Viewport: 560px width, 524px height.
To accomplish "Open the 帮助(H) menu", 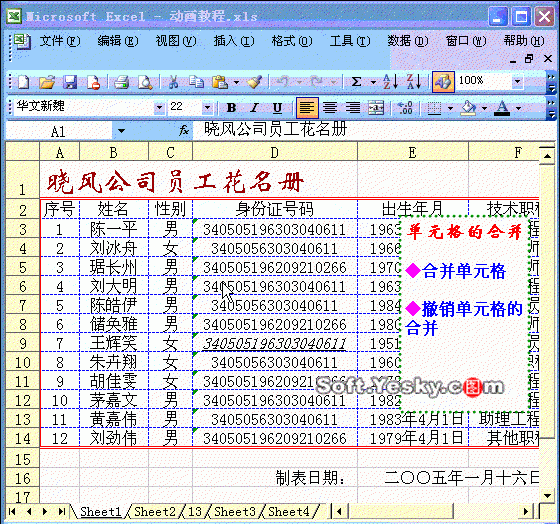I will click(524, 41).
